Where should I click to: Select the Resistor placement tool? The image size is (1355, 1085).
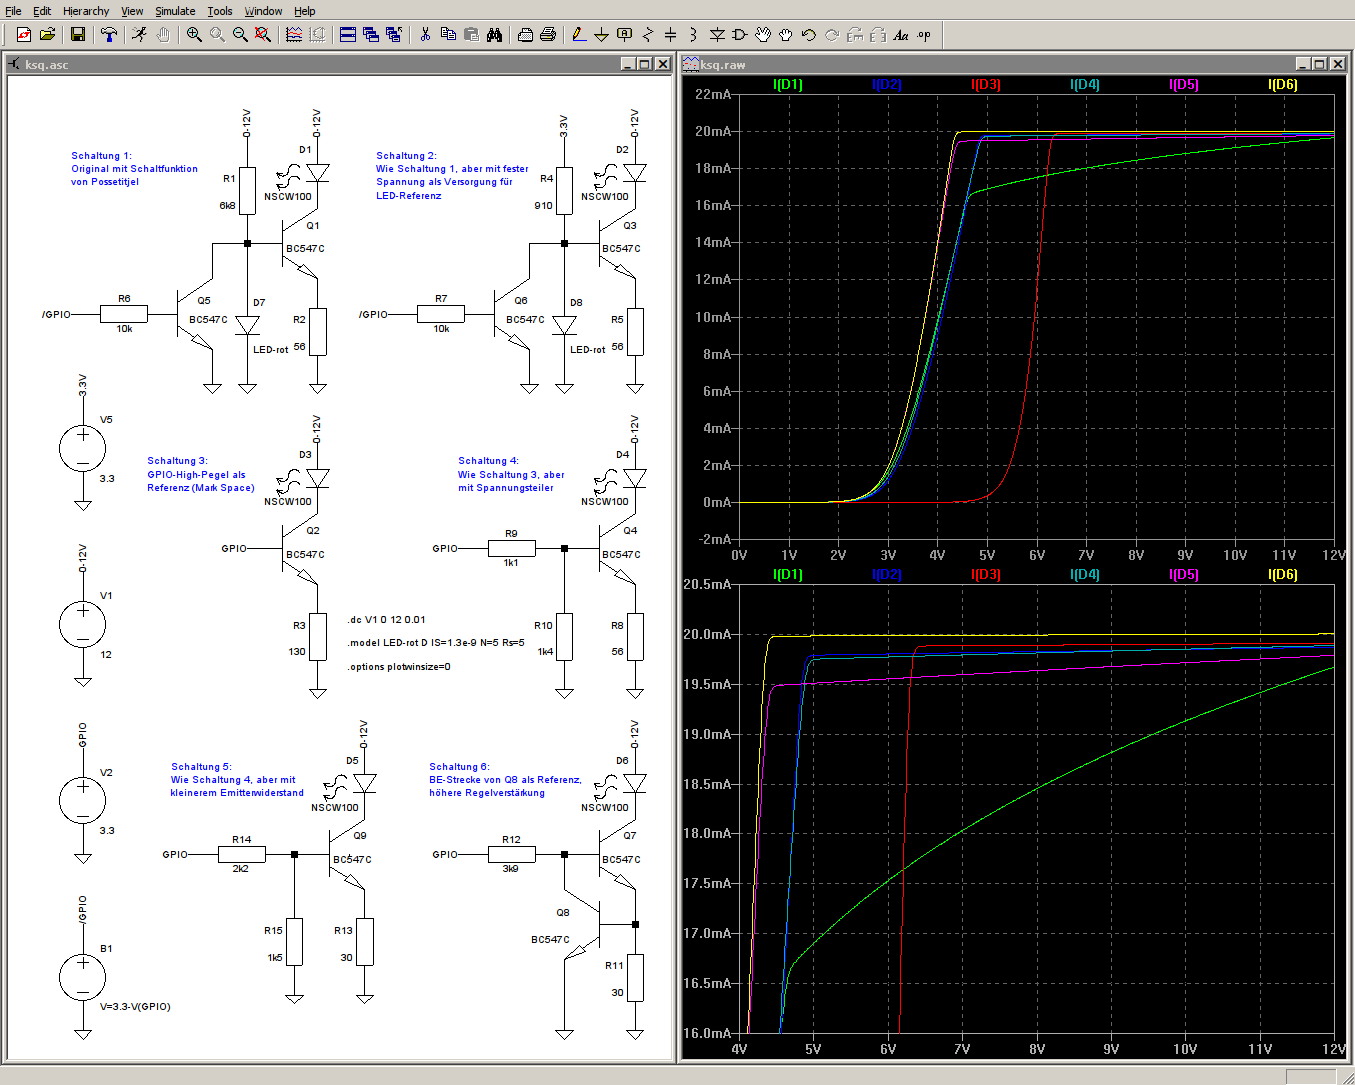(648, 35)
